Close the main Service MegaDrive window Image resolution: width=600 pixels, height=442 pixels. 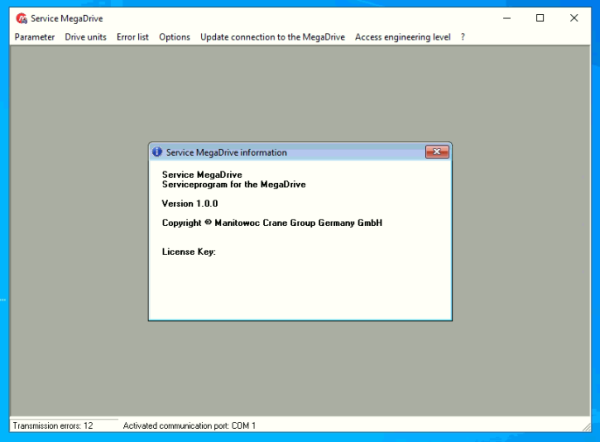click(574, 18)
